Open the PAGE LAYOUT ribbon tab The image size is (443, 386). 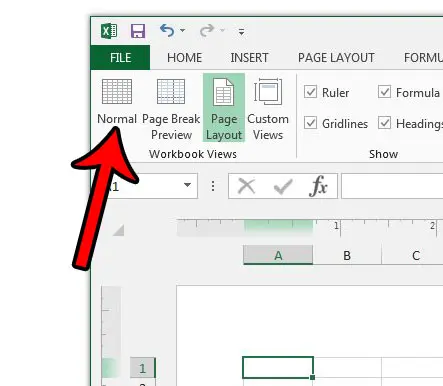[x=336, y=58]
